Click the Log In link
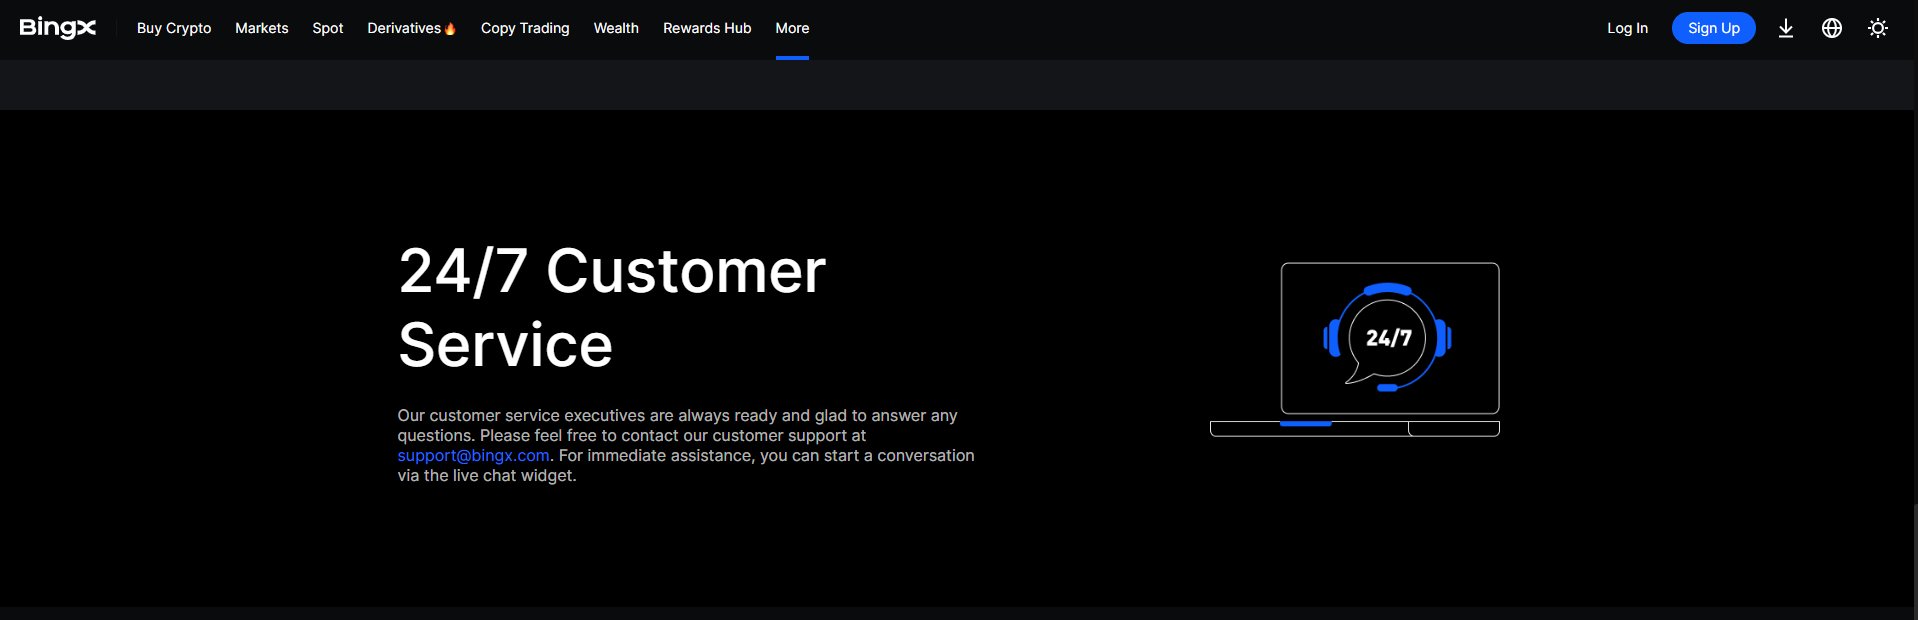Image resolution: width=1918 pixels, height=620 pixels. pos(1627,28)
